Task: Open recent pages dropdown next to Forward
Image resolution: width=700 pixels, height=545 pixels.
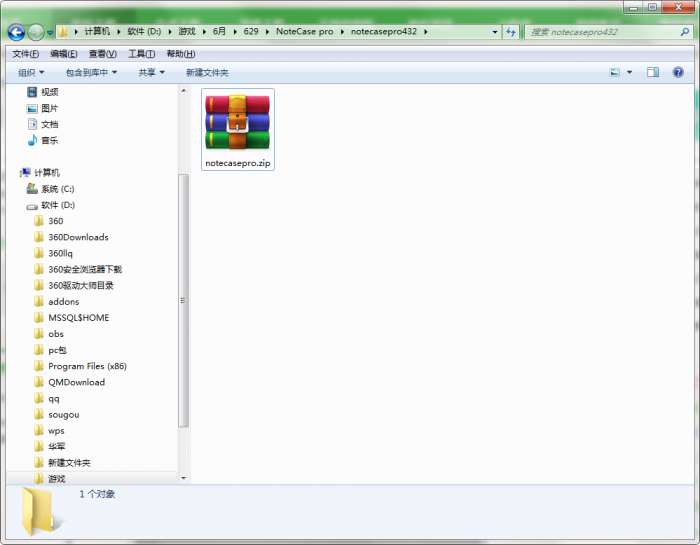Action: [x=50, y=32]
